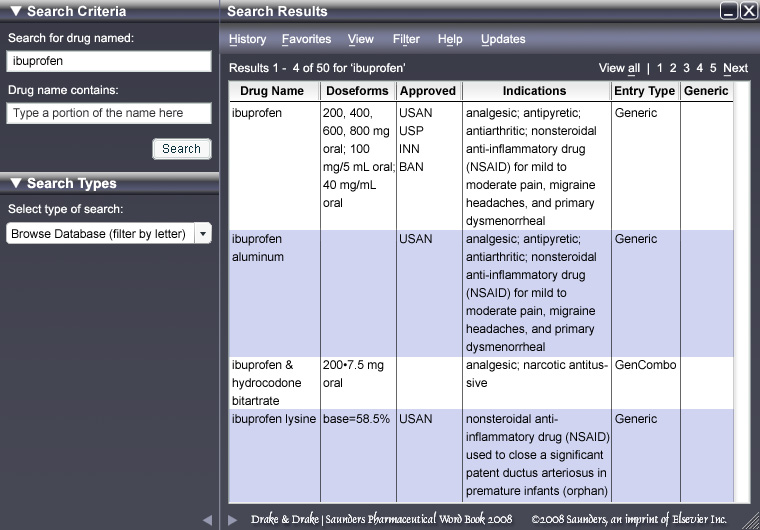Collapse the Search Criteria panel triangle
760x530 pixels.
coord(15,12)
